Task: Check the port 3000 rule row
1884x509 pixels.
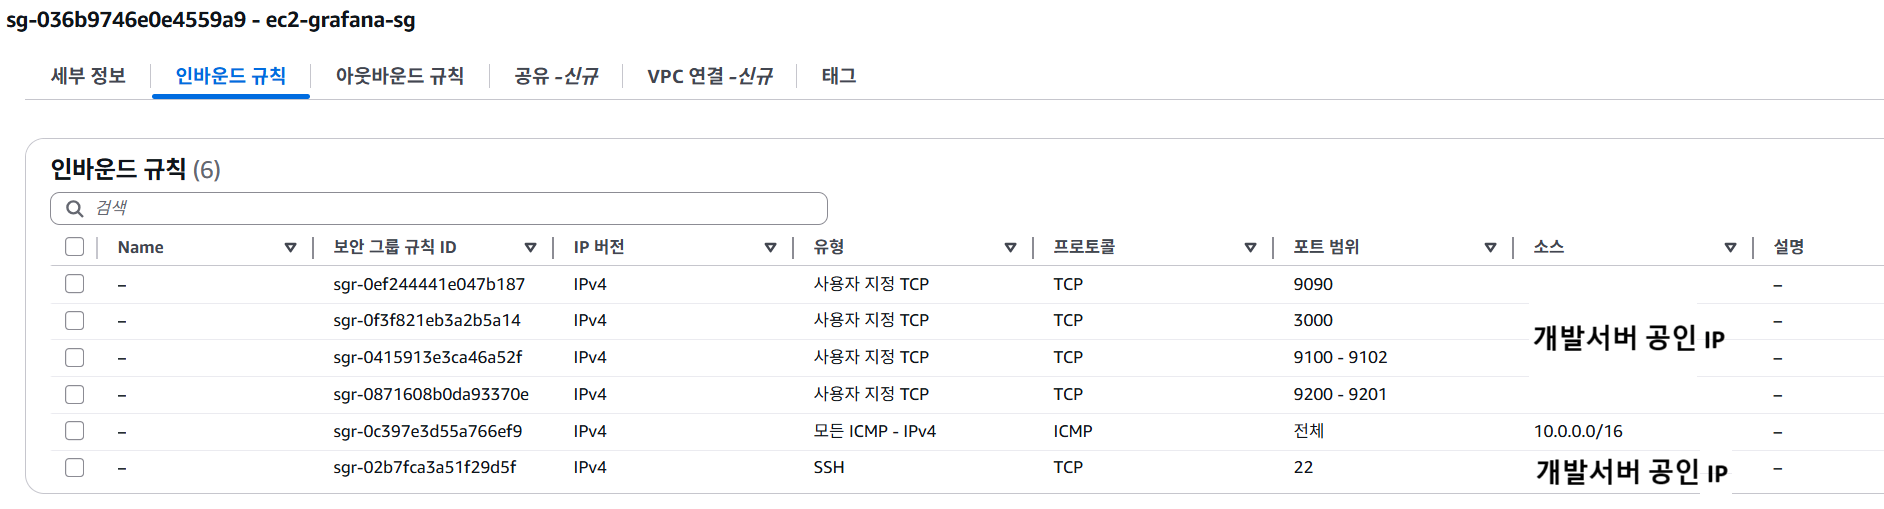Action: [75, 321]
